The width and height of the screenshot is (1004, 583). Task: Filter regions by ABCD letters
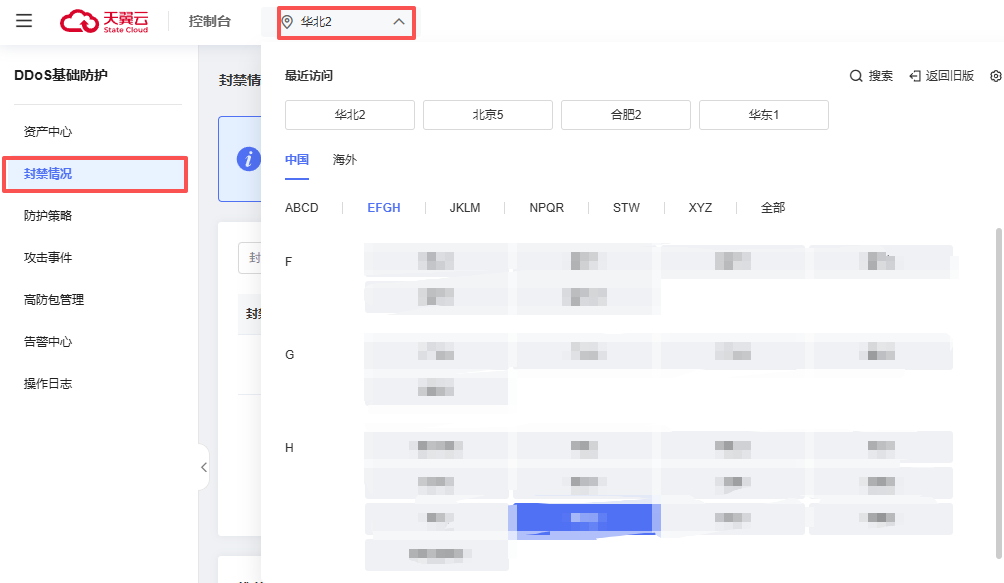click(302, 208)
